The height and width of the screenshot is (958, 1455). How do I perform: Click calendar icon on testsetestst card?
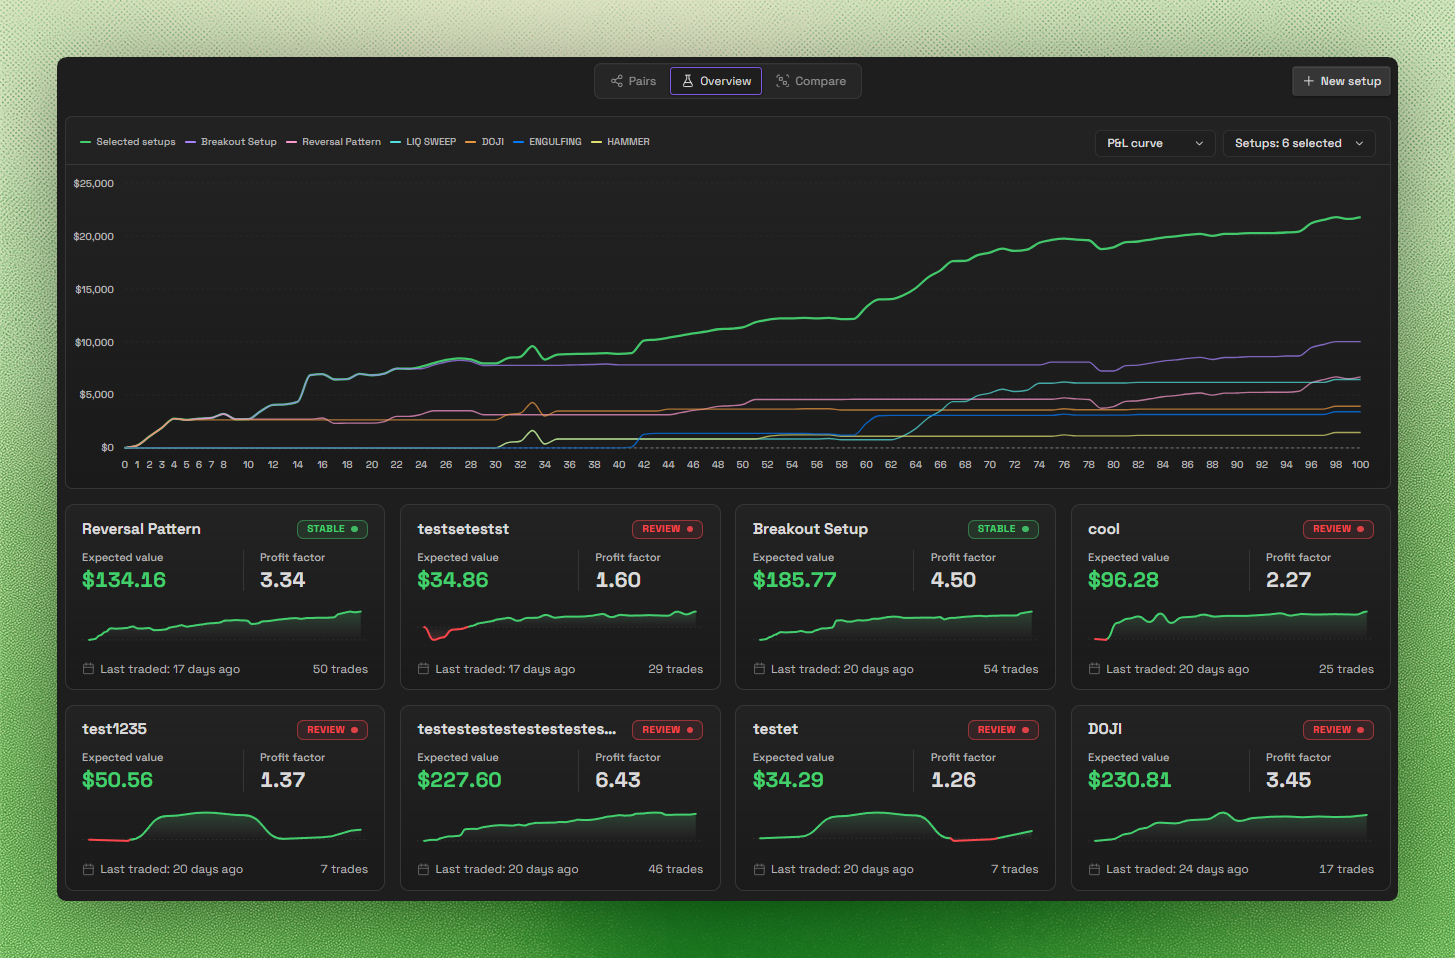tap(423, 669)
